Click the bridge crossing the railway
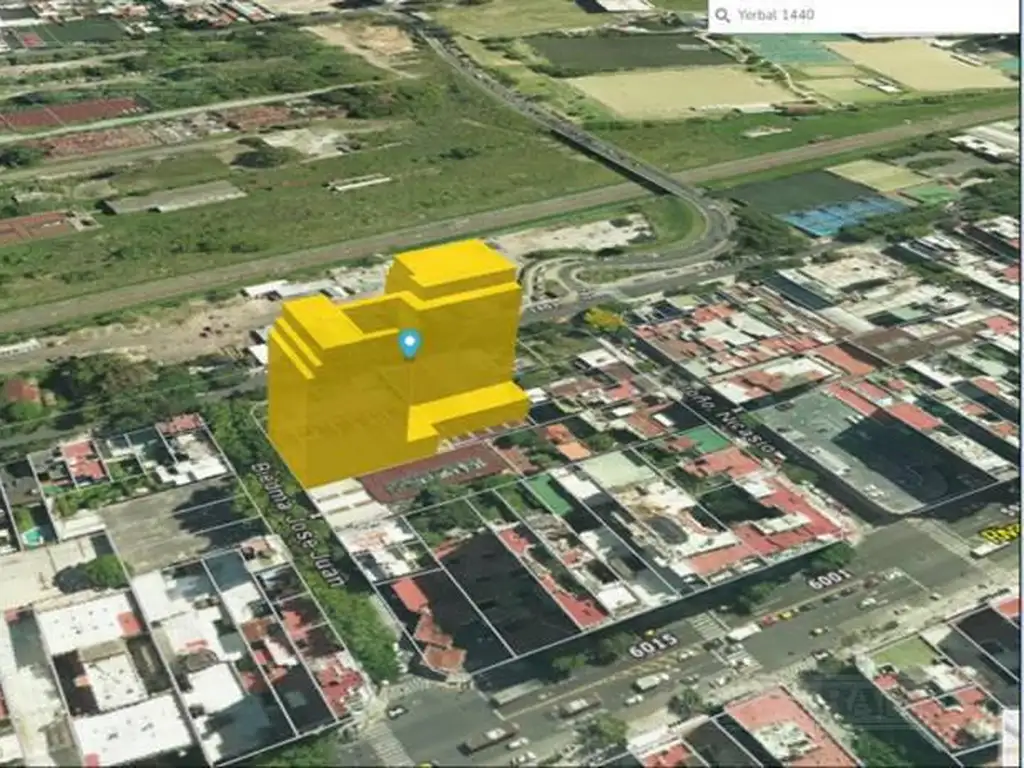1024x768 pixels. 600,150
